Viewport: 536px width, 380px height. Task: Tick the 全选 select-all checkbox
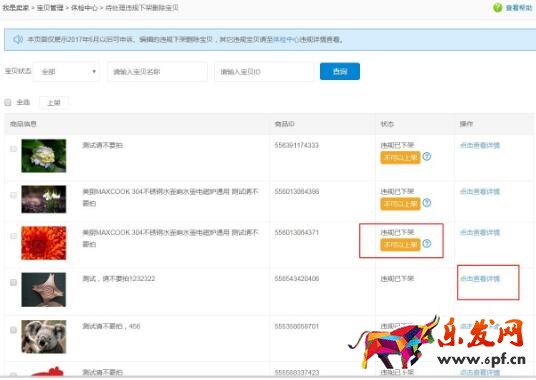click(8, 102)
